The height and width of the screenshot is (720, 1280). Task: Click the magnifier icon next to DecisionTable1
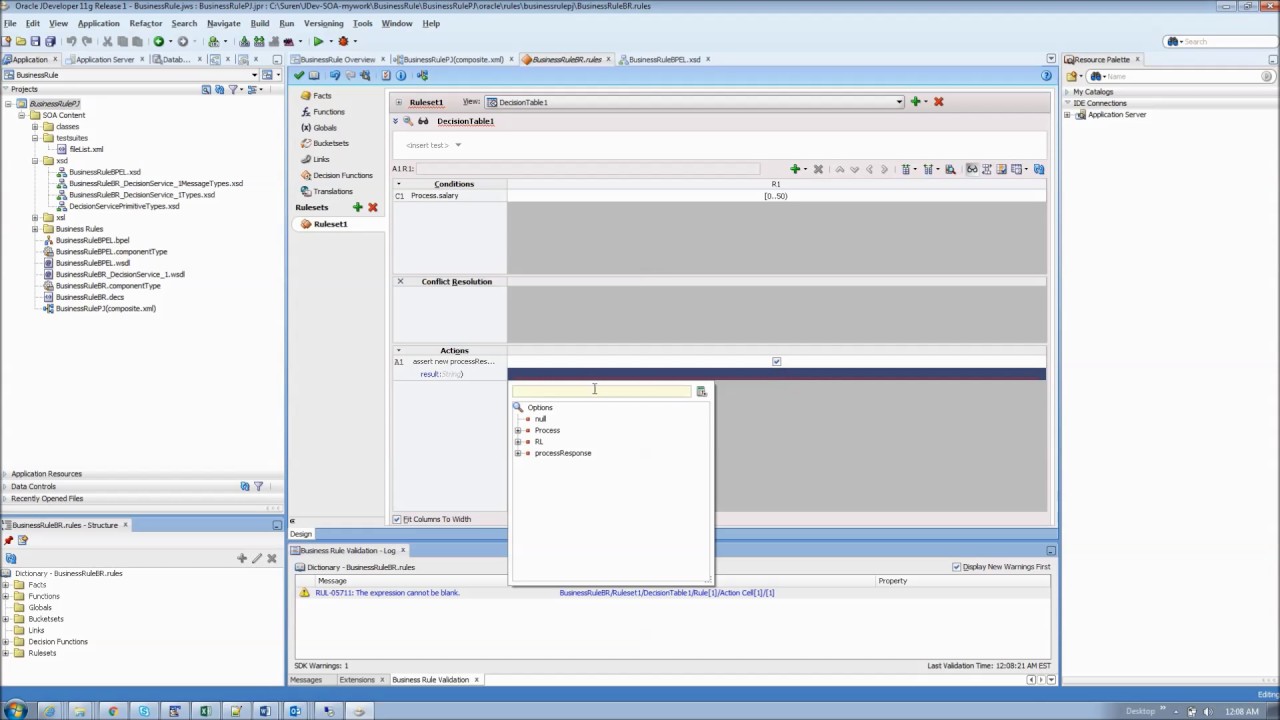pos(408,121)
